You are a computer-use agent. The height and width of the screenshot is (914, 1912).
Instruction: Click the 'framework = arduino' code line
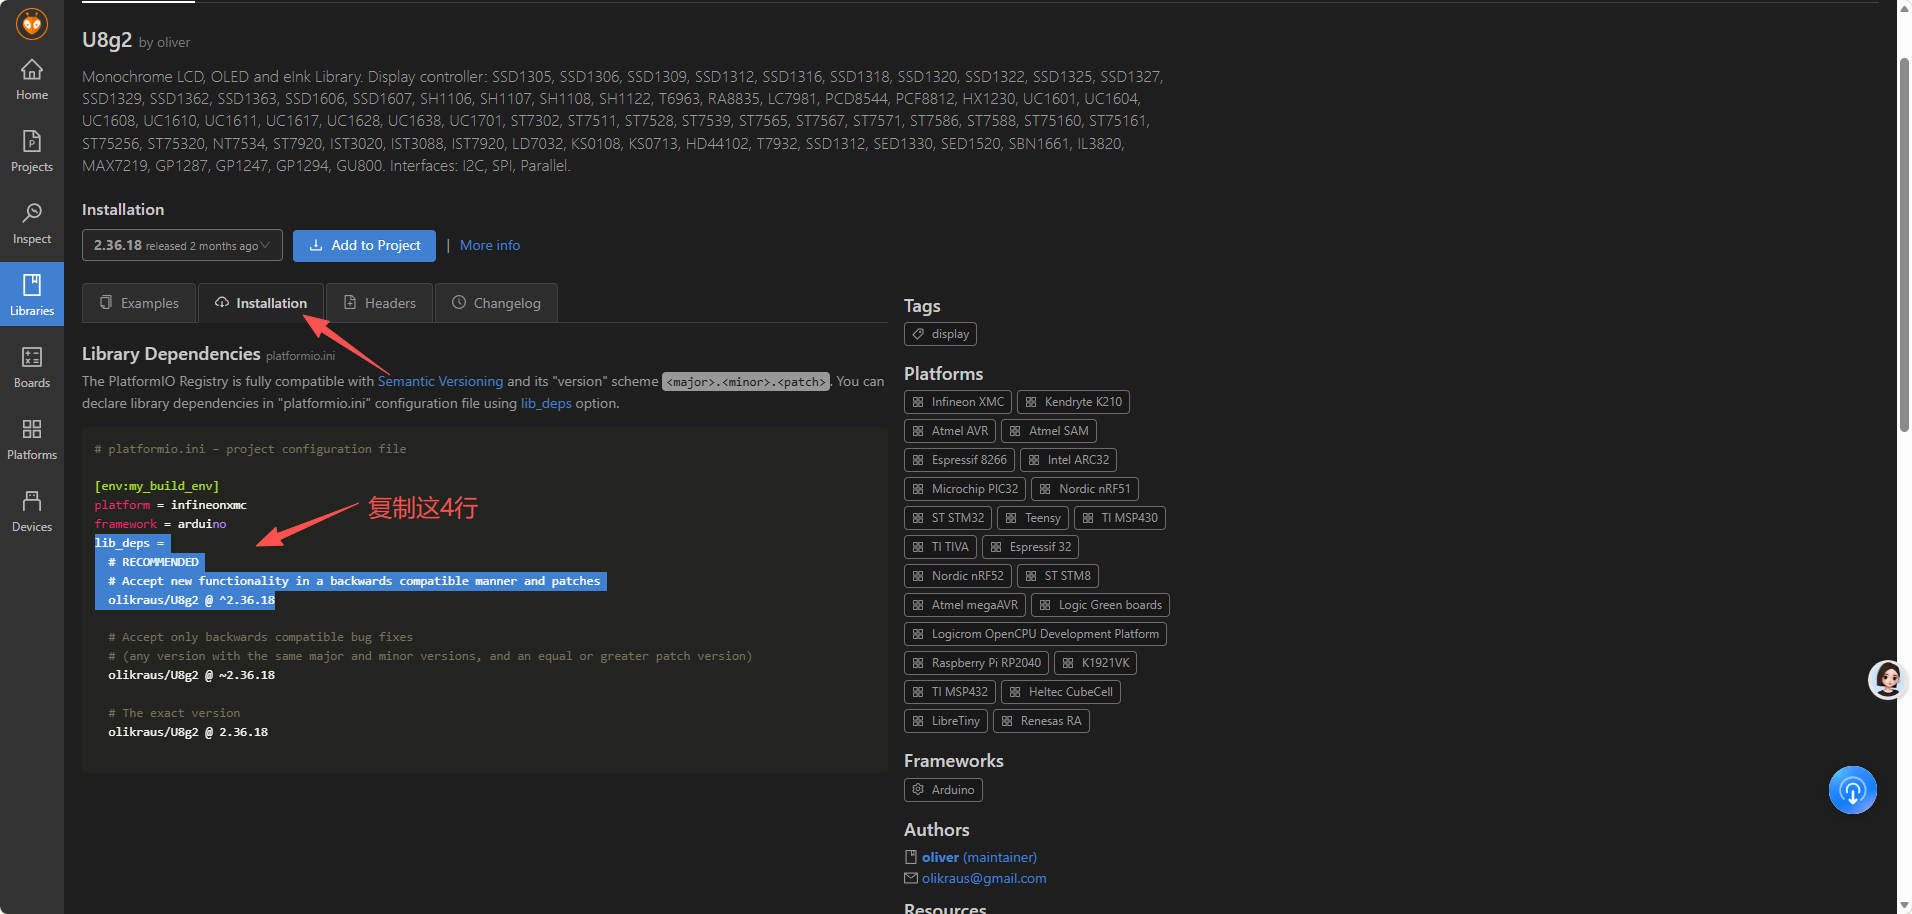tap(160, 524)
